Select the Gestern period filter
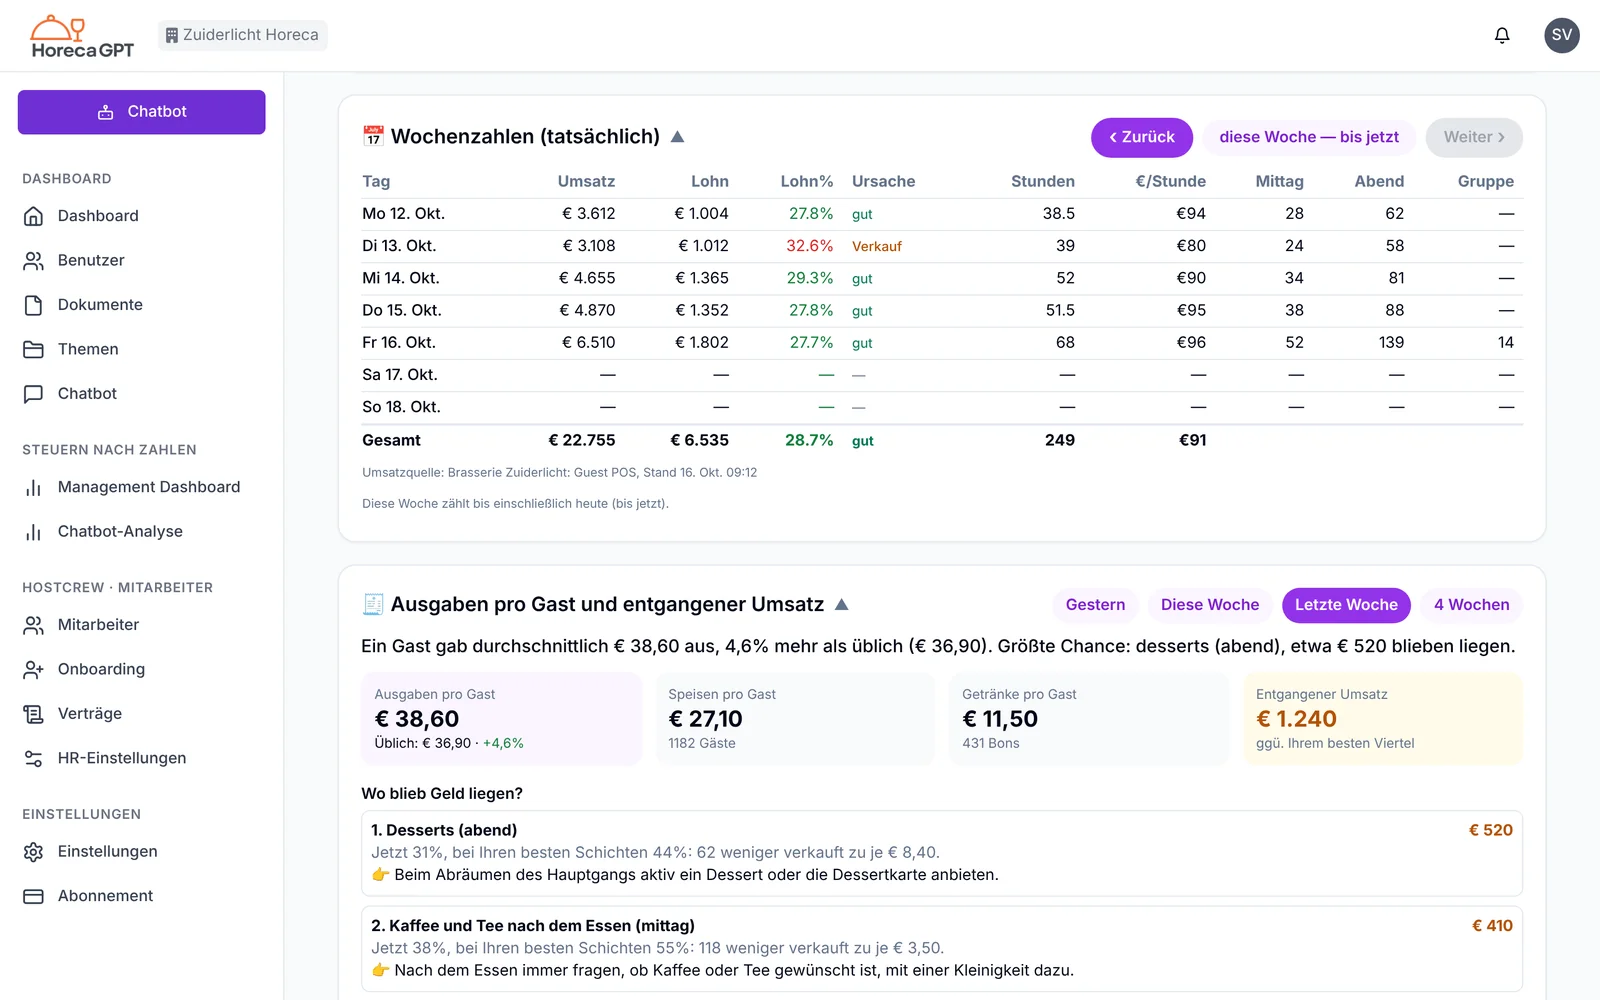The width and height of the screenshot is (1600, 1000). [x=1095, y=605]
